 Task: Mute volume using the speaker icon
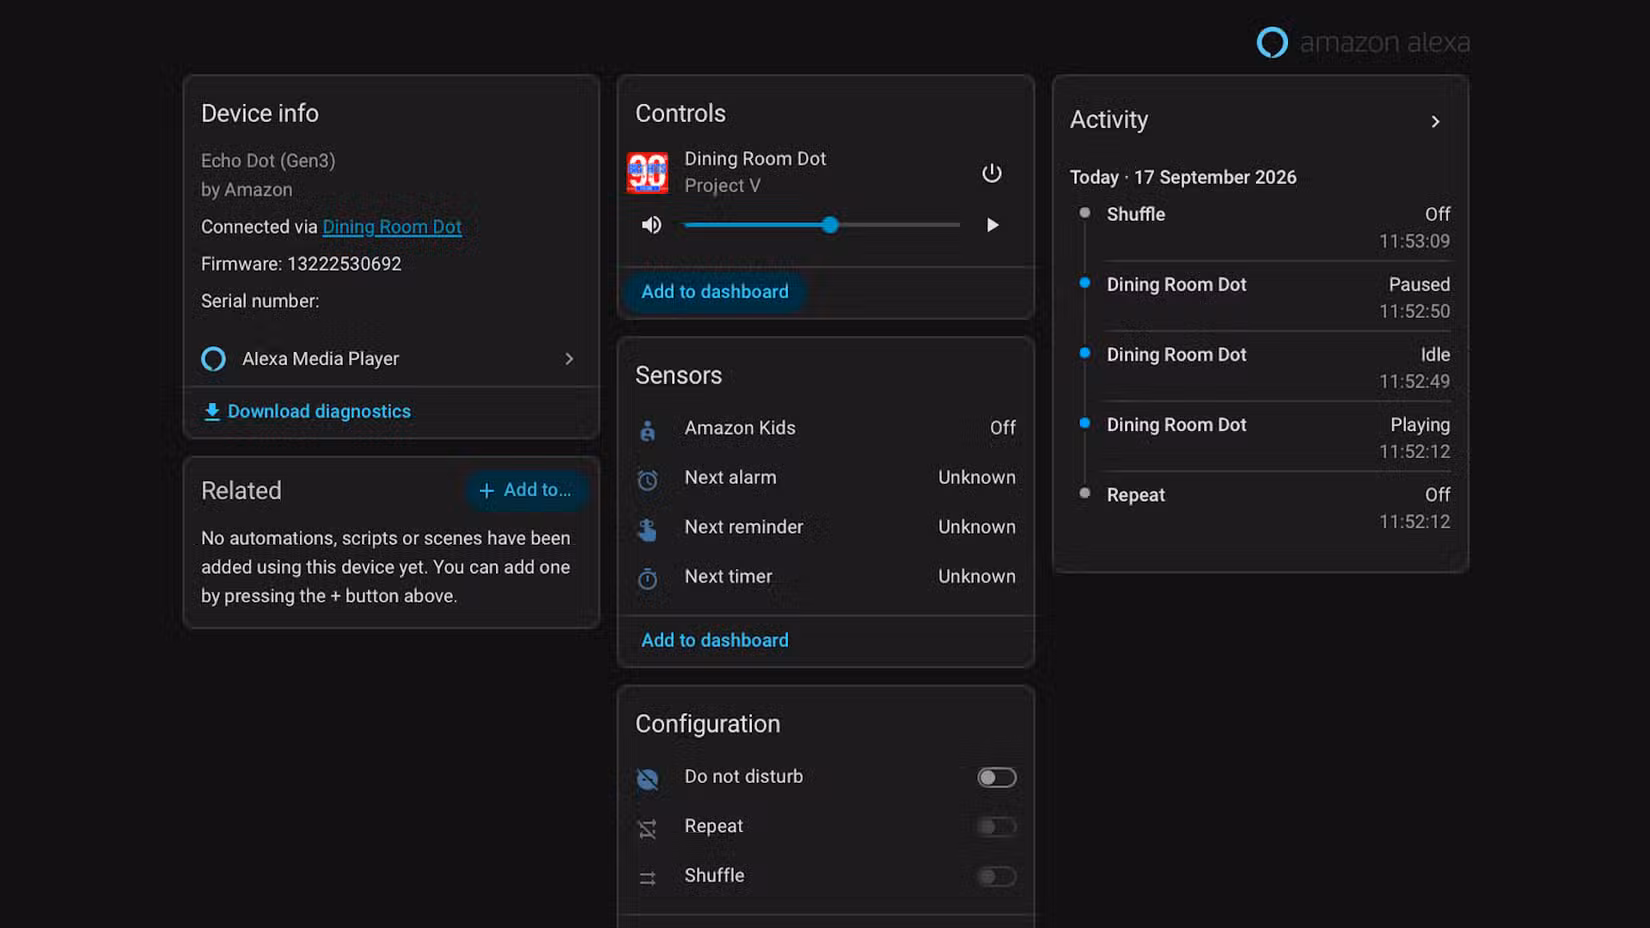coord(651,225)
